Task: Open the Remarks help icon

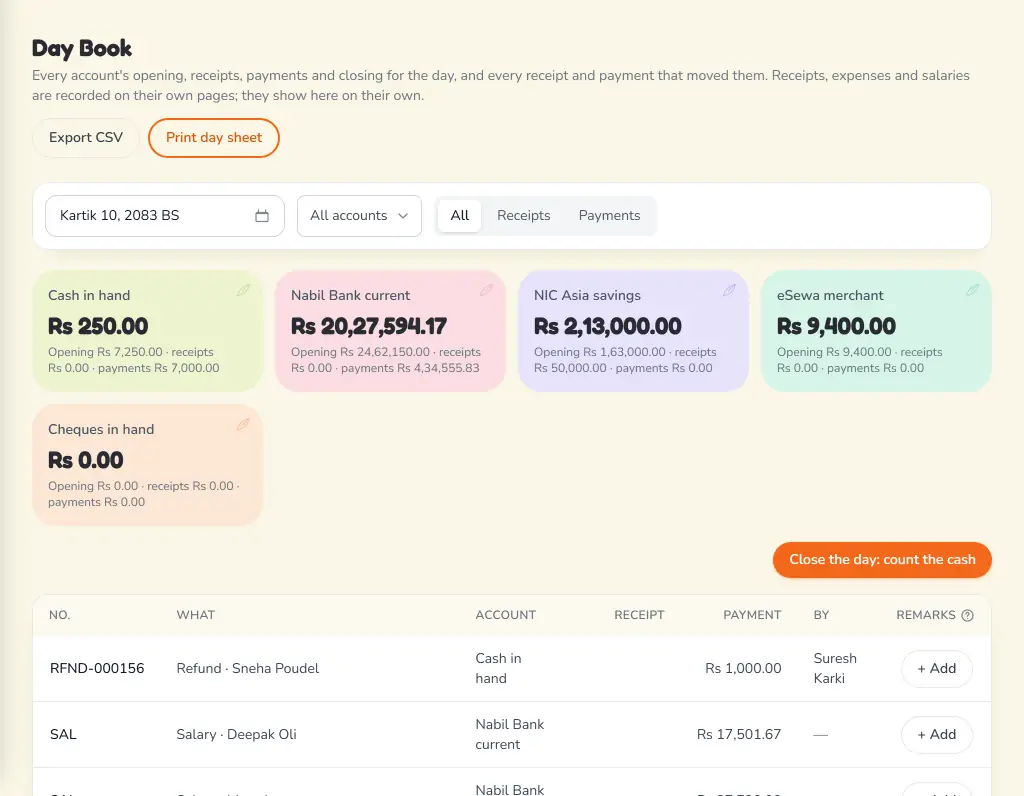Action: 968,615
